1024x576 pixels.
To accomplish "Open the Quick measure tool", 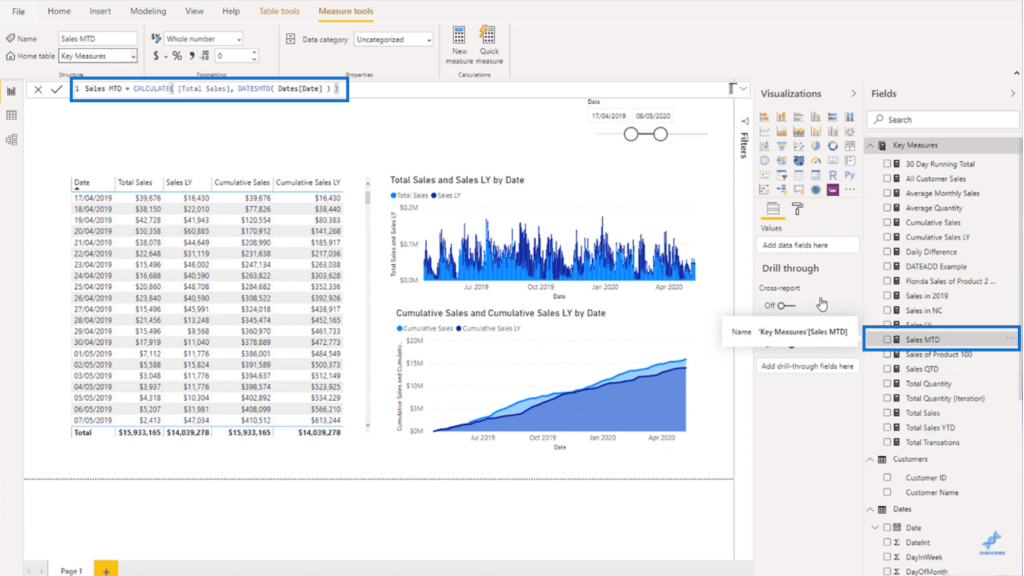I will [x=489, y=45].
